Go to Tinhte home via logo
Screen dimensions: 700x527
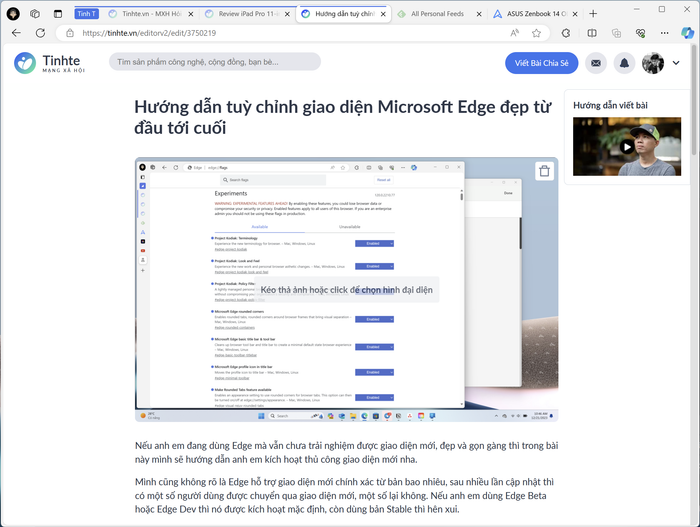[x=49, y=63]
